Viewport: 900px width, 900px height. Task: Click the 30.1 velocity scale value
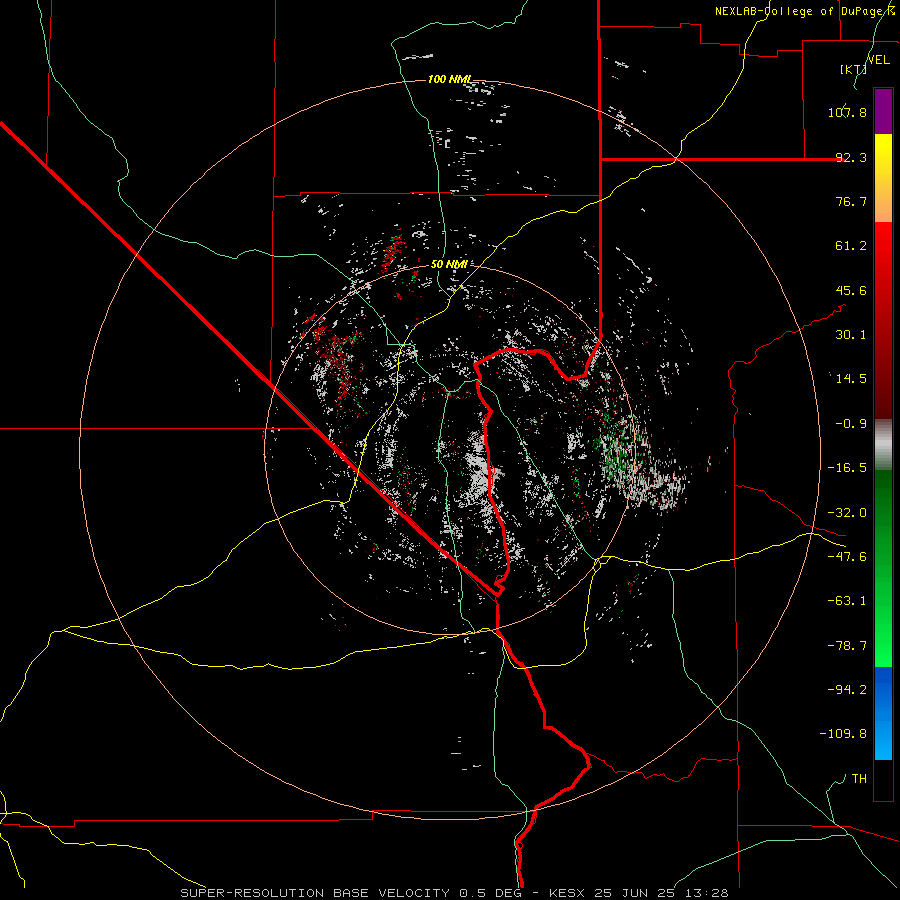coord(851,335)
